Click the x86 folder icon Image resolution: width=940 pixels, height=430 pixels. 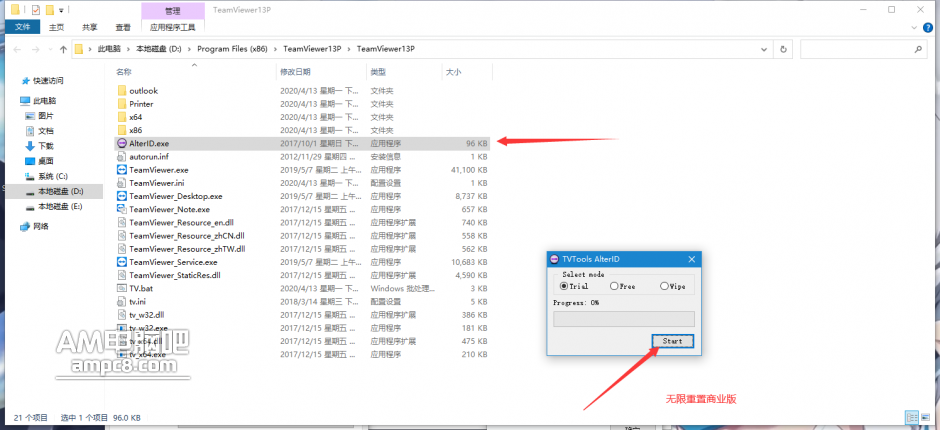pos(122,130)
